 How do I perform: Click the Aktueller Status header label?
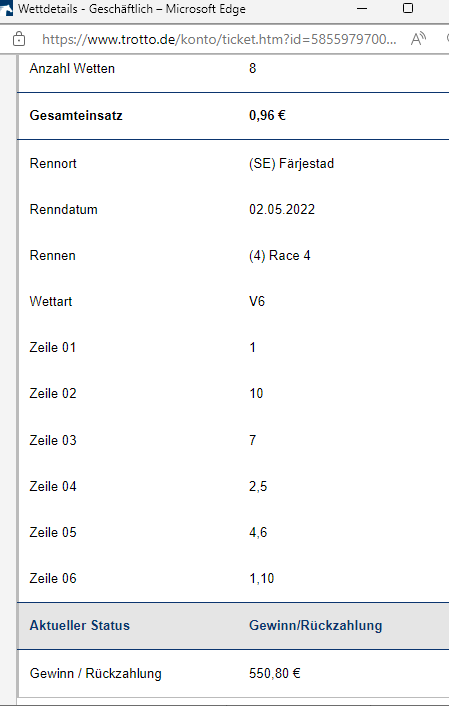[80, 625]
